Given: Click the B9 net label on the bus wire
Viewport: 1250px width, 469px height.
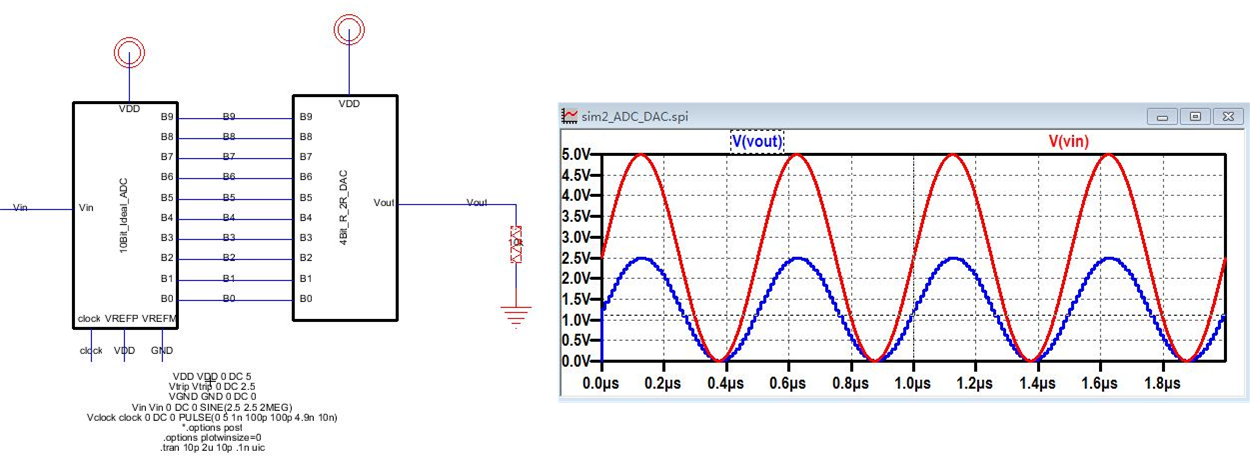Looking at the screenshot, I should coord(229,117).
